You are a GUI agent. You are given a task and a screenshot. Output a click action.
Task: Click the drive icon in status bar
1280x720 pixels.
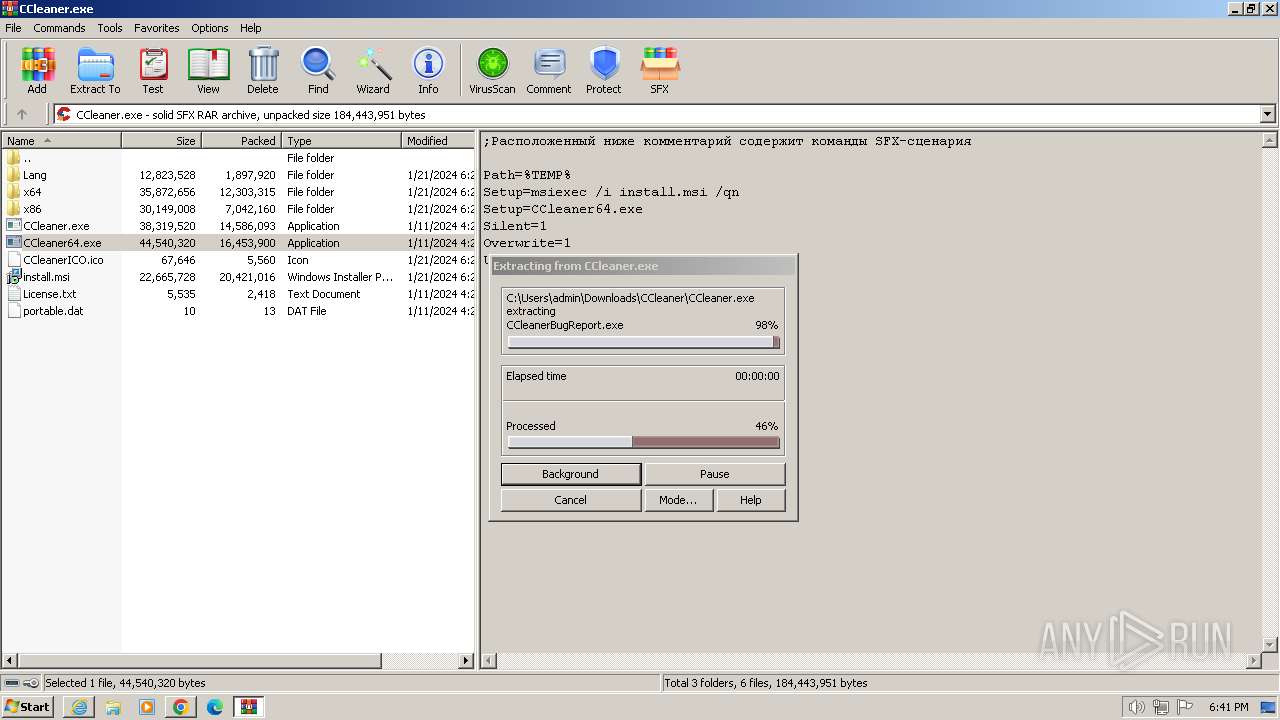(x=10, y=683)
